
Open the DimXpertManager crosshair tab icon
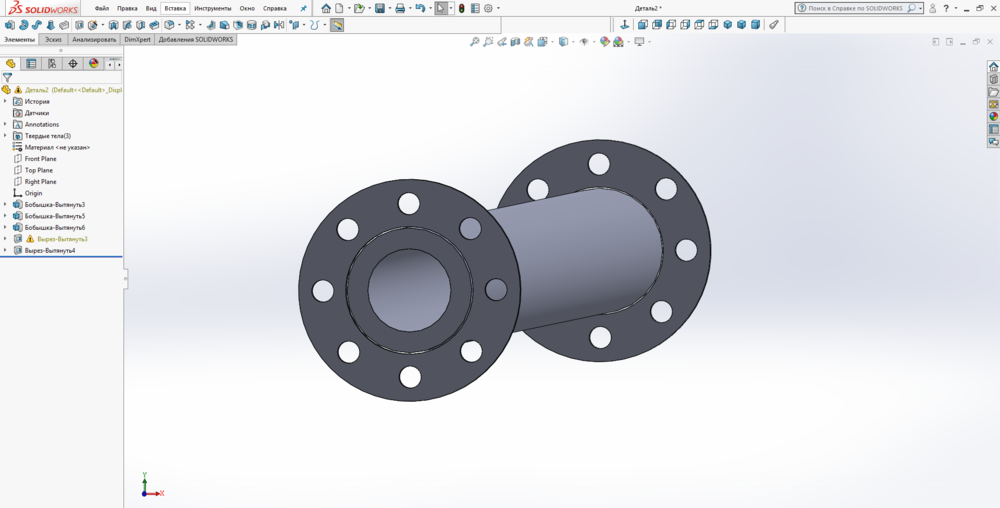click(x=73, y=63)
